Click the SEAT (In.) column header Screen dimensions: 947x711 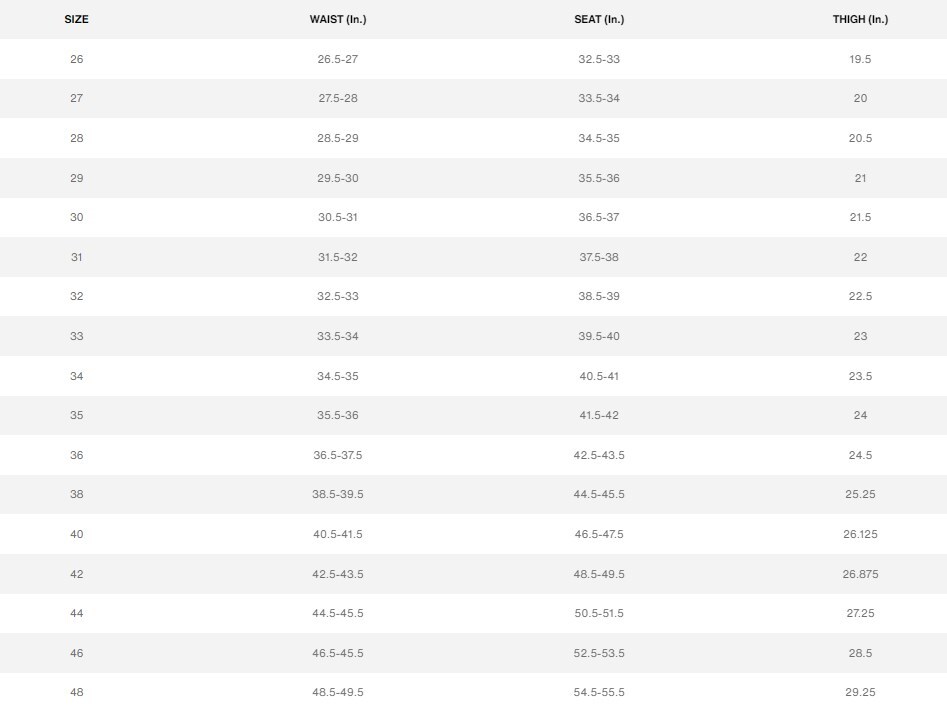click(598, 19)
